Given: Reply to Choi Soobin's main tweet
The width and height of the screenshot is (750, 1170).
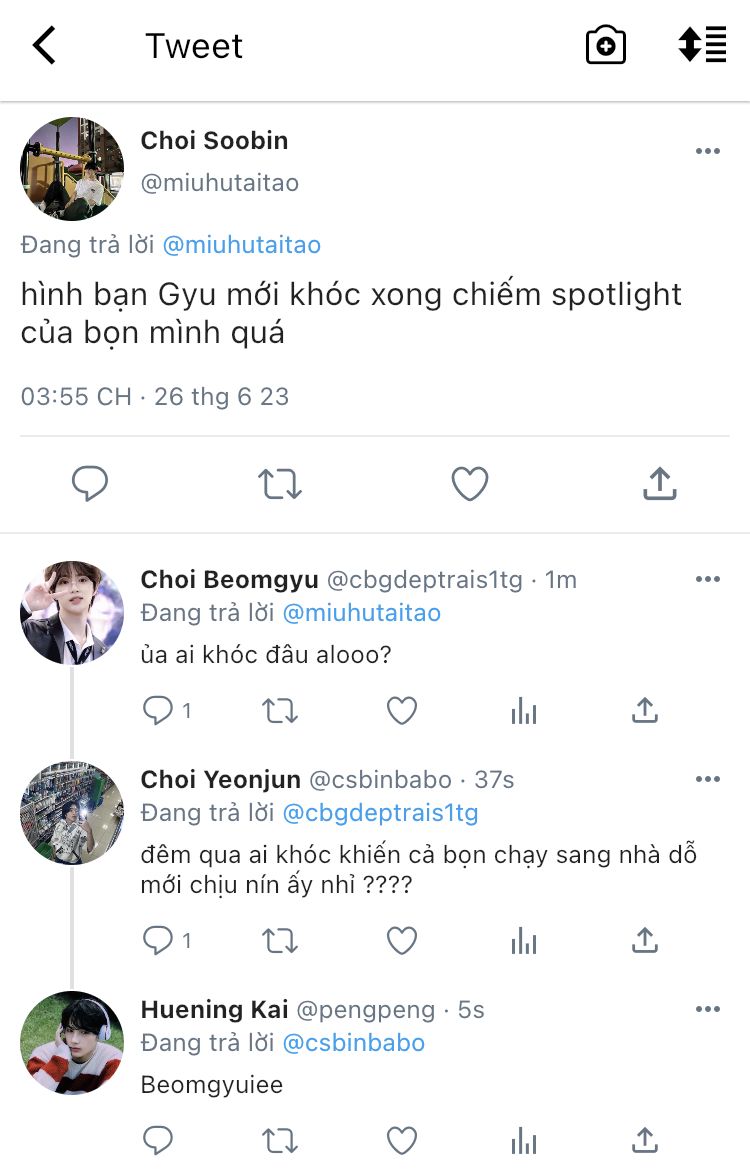Looking at the screenshot, I should click(x=90, y=485).
